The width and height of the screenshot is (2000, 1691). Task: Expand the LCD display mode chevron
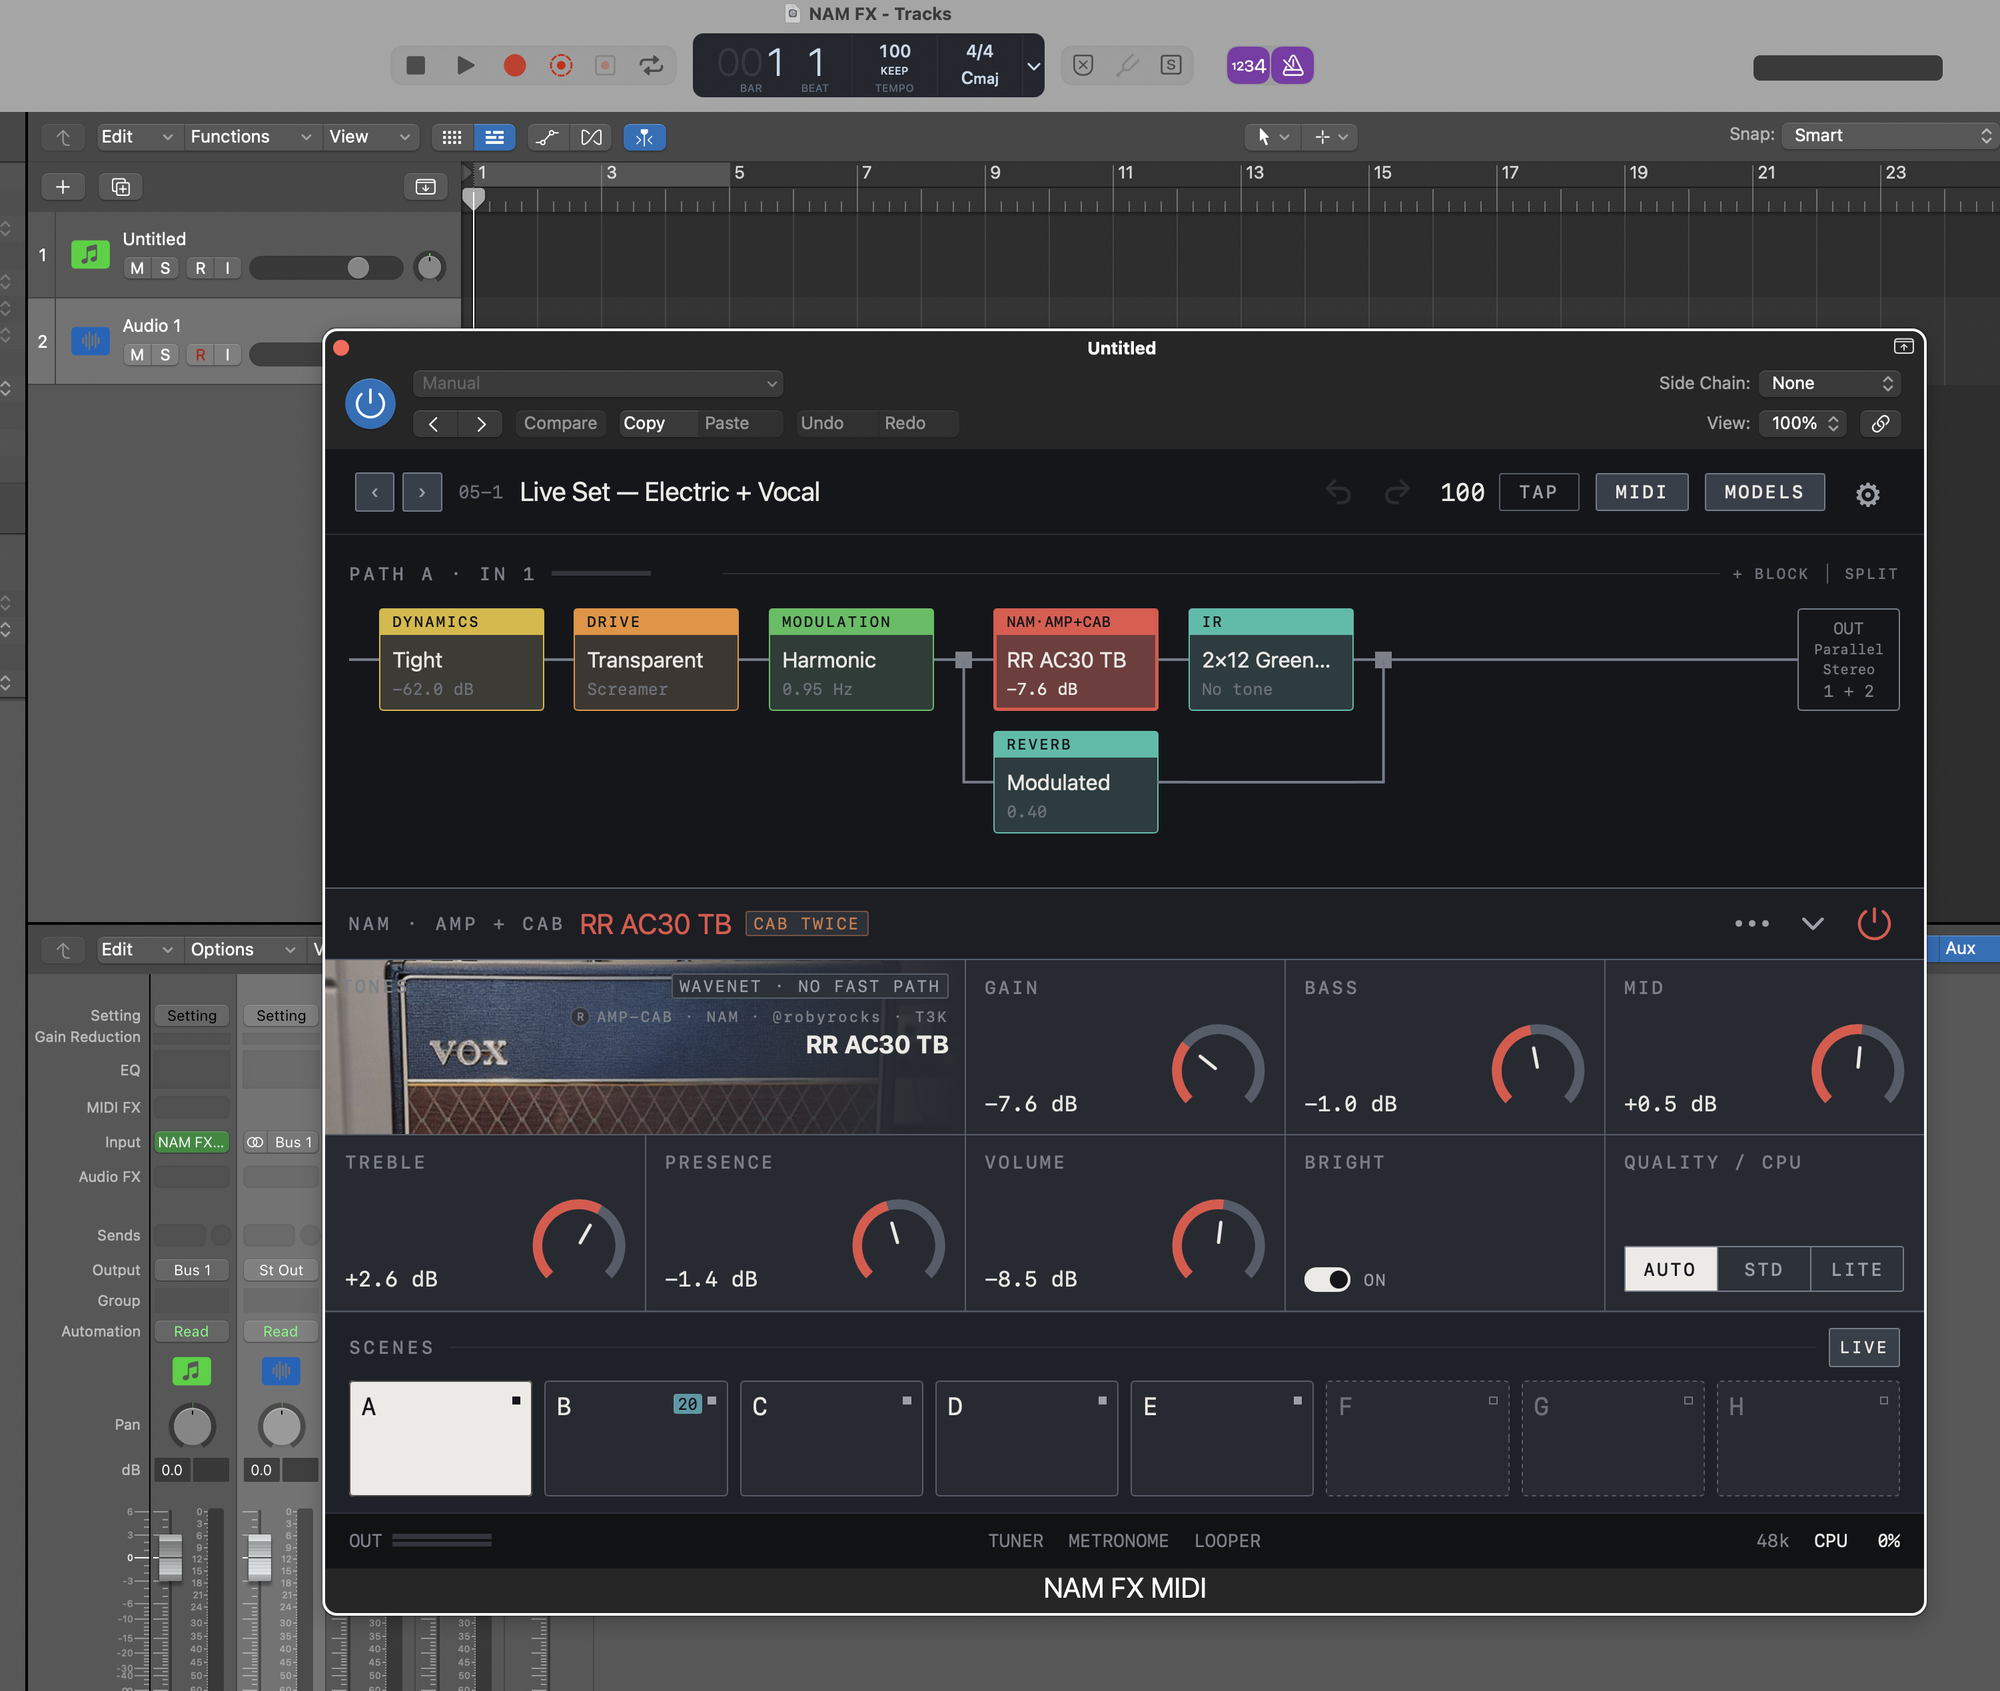pyautogui.click(x=1033, y=66)
